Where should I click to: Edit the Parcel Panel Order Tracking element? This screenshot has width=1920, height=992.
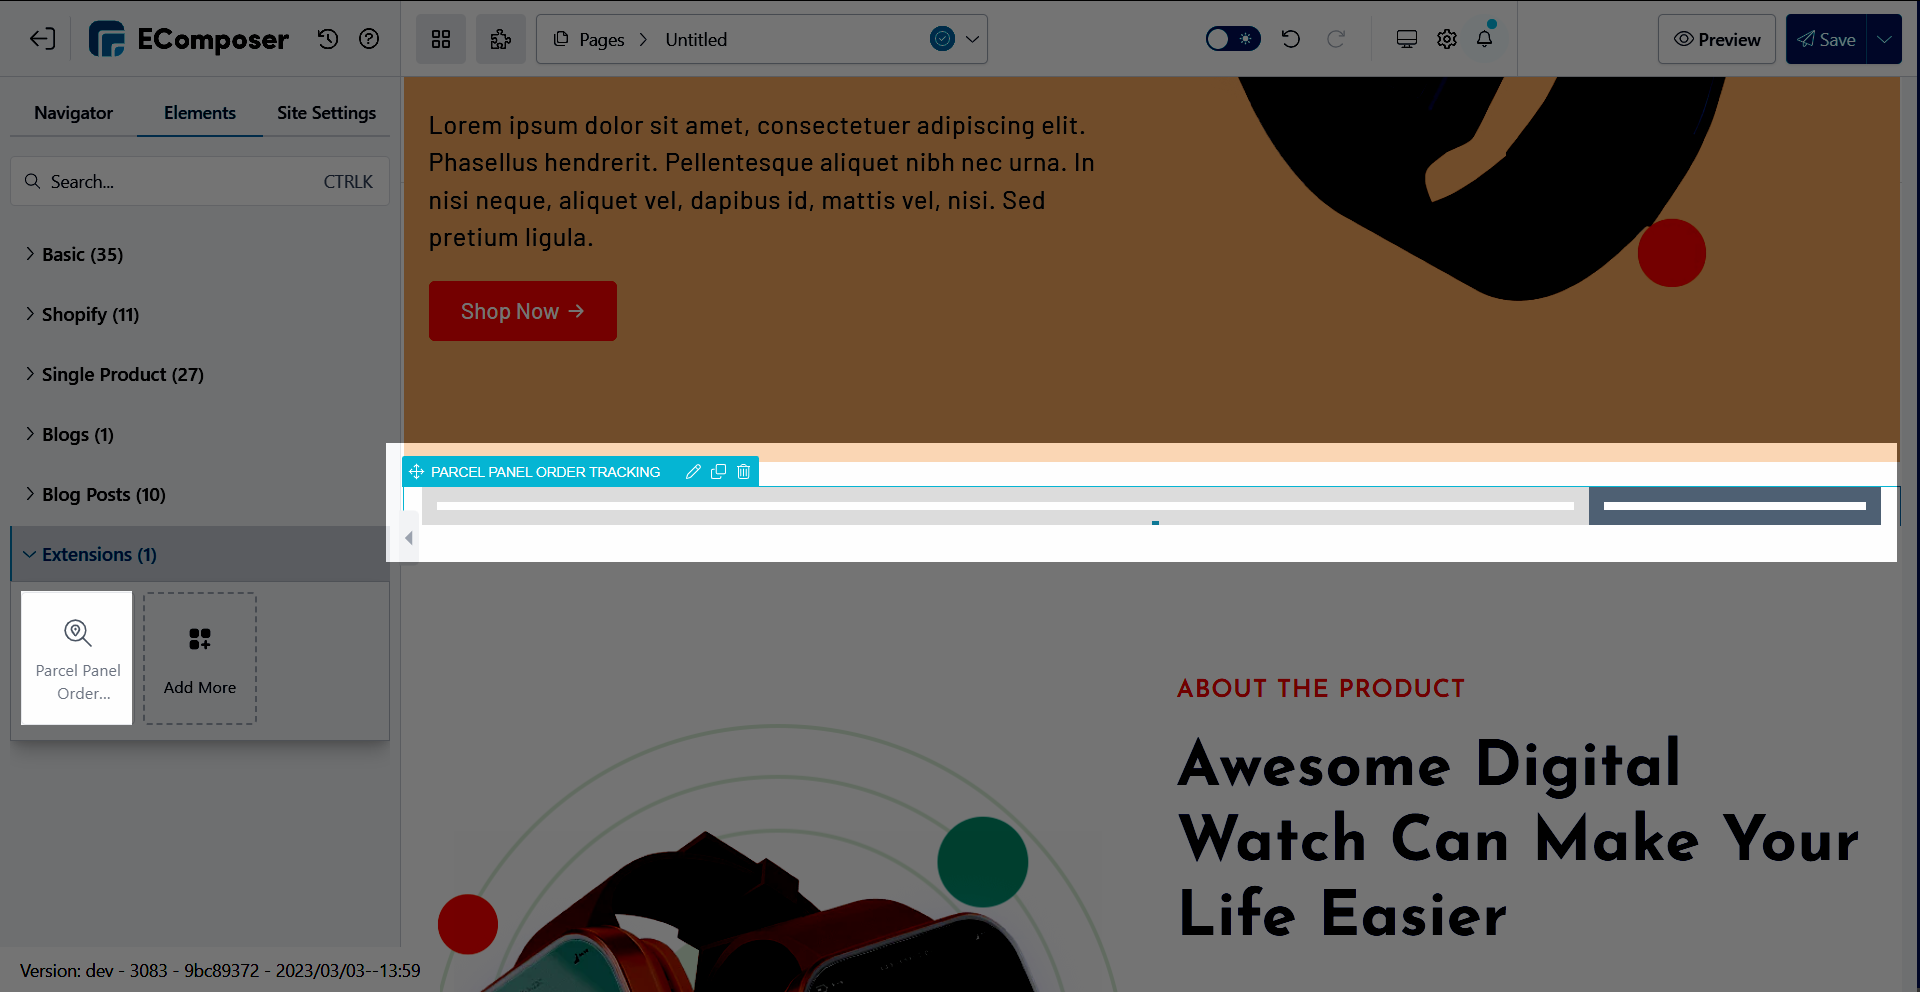(x=693, y=471)
